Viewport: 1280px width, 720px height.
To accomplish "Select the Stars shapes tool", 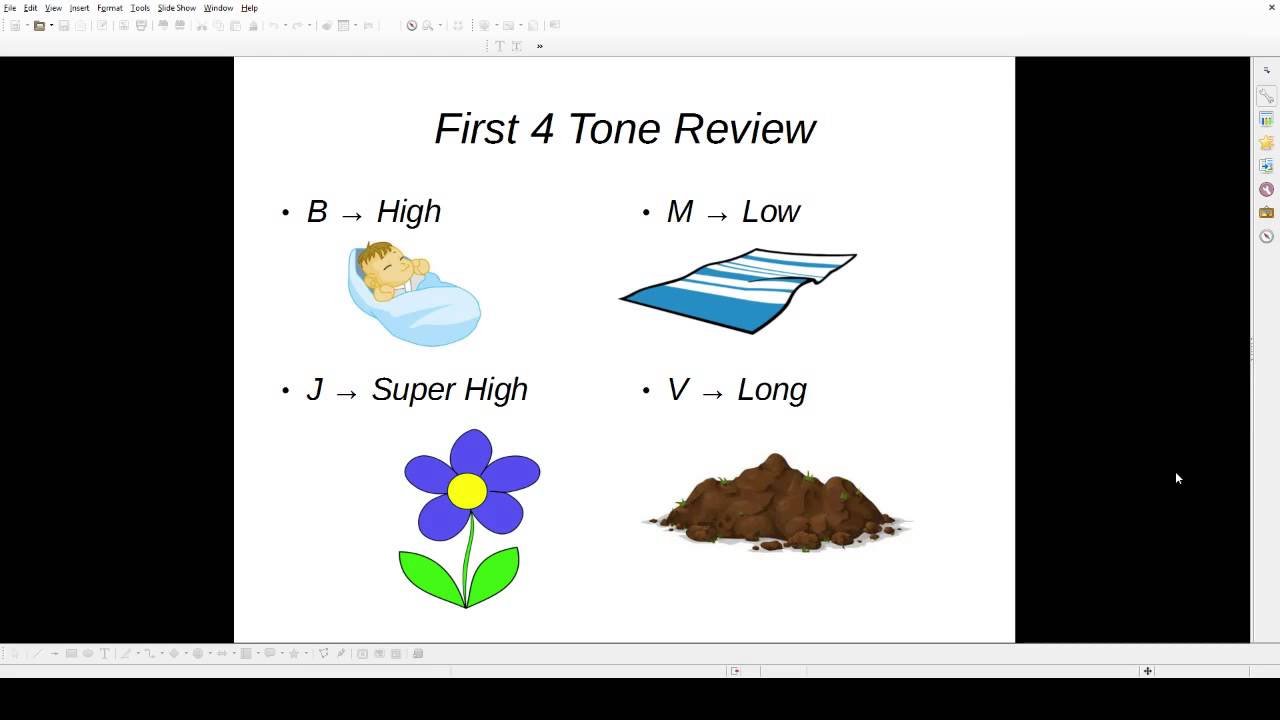I will [294, 653].
